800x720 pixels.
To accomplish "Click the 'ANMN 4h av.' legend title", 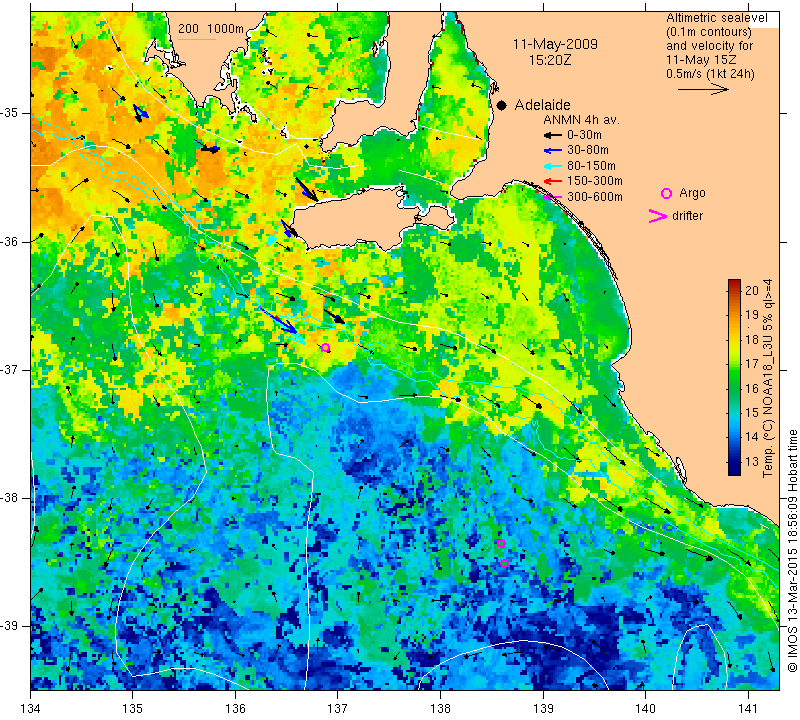I will click(581, 120).
